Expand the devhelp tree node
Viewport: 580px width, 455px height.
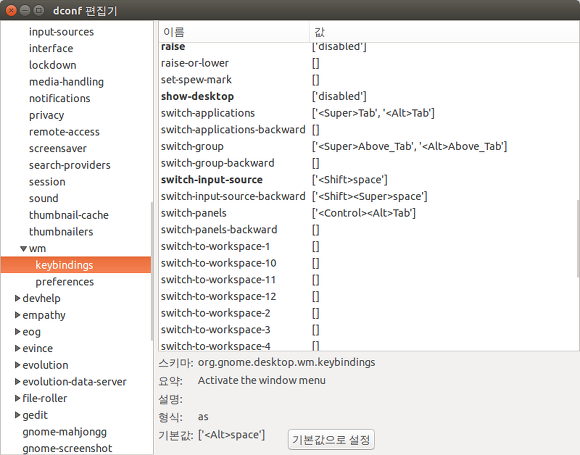tap(17, 298)
